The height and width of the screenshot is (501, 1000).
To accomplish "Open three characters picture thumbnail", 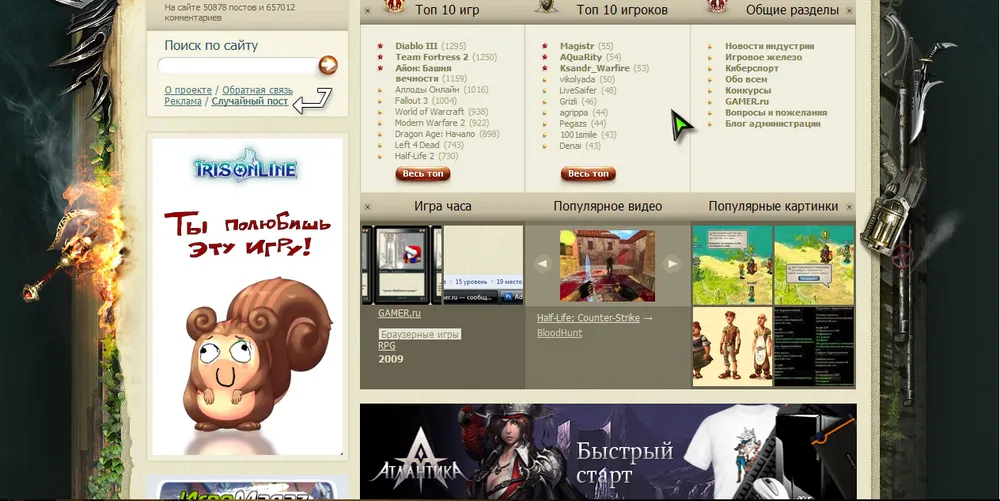I will (x=732, y=346).
